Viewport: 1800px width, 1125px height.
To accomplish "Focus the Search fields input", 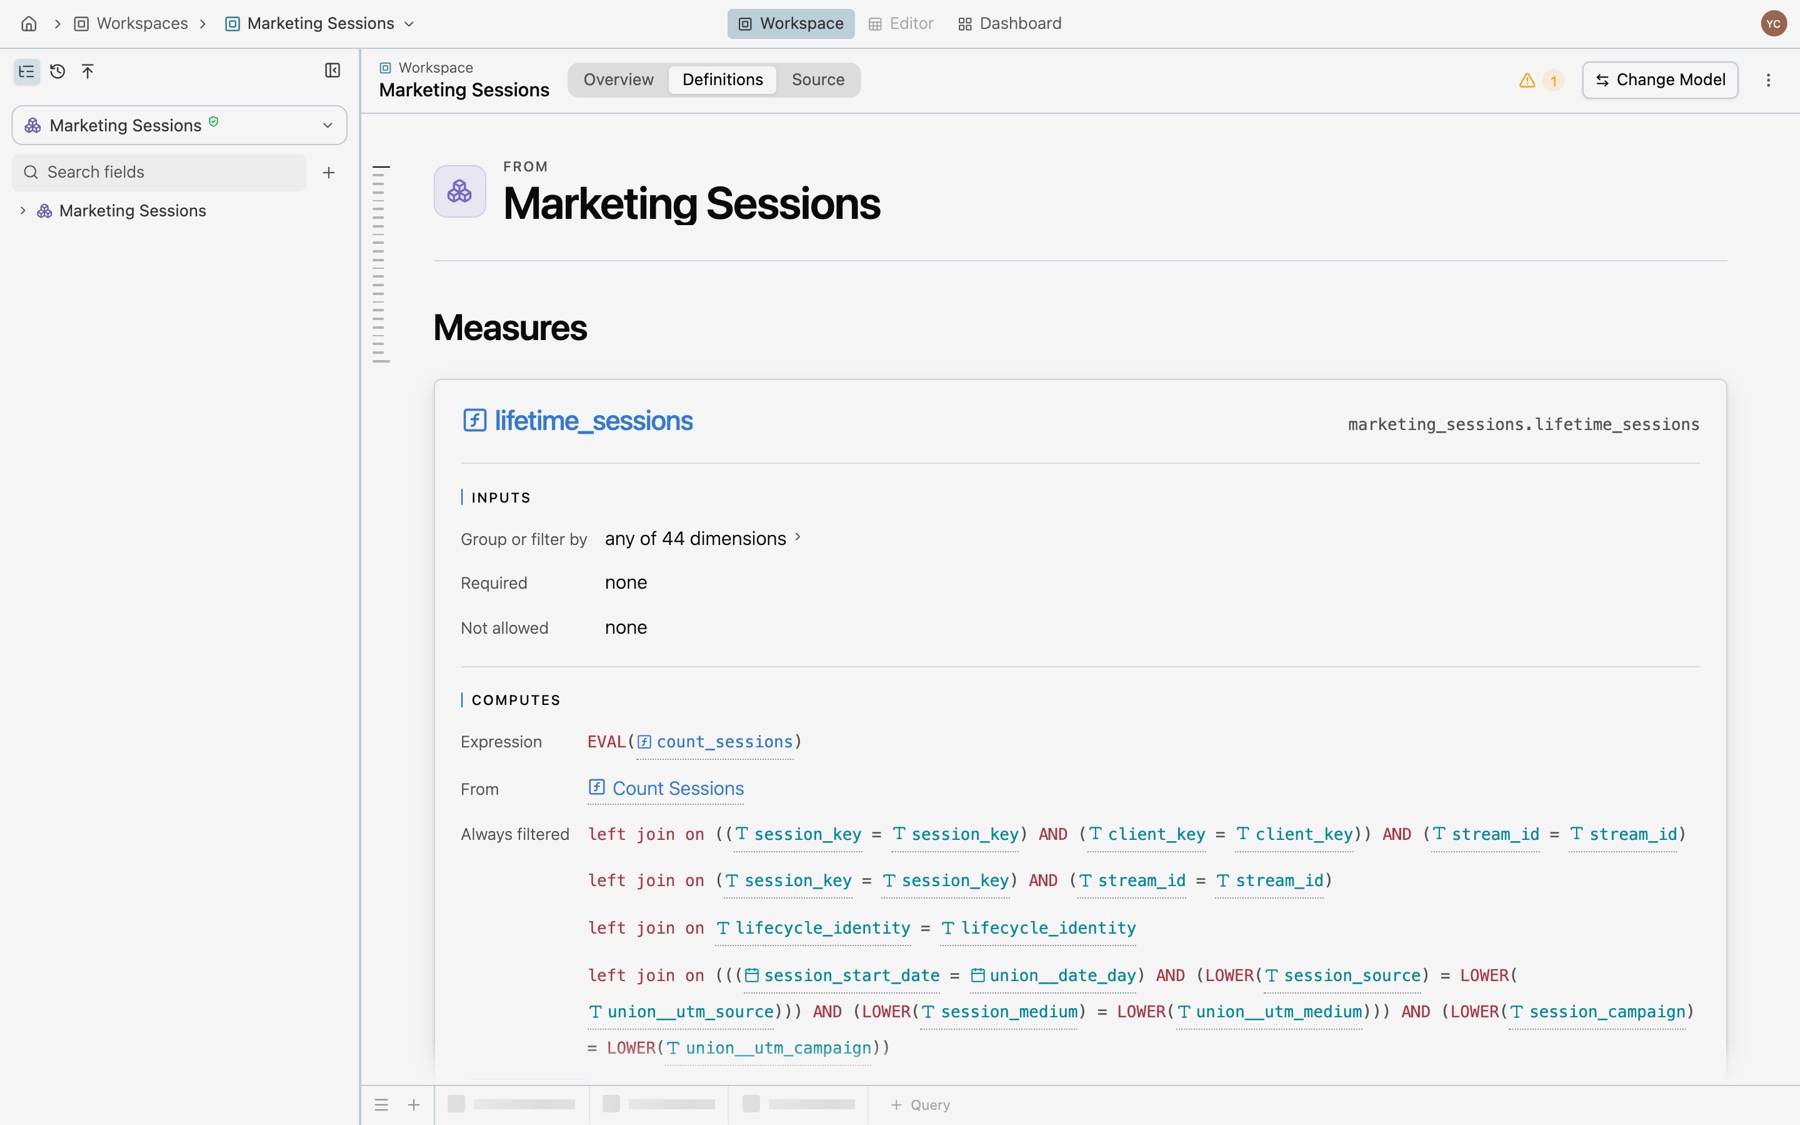I will point(159,172).
